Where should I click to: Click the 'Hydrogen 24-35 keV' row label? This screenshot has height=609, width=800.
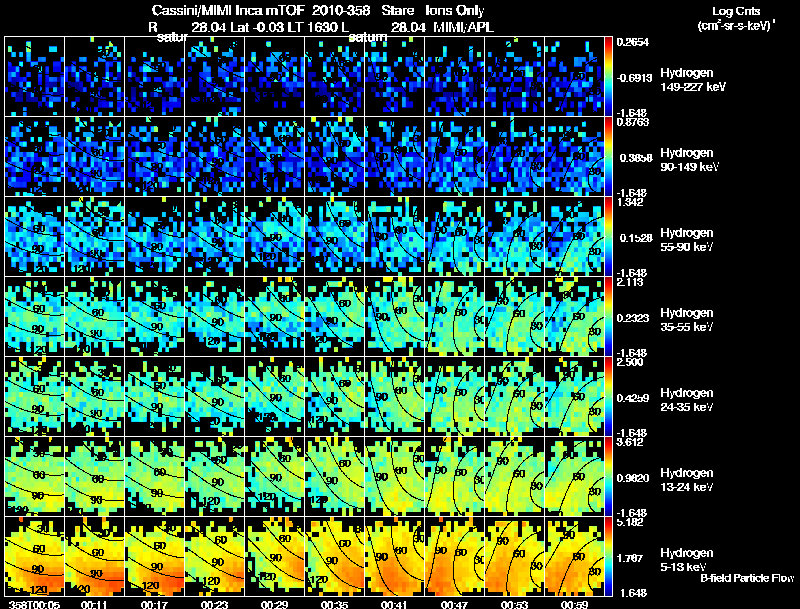[x=687, y=399]
